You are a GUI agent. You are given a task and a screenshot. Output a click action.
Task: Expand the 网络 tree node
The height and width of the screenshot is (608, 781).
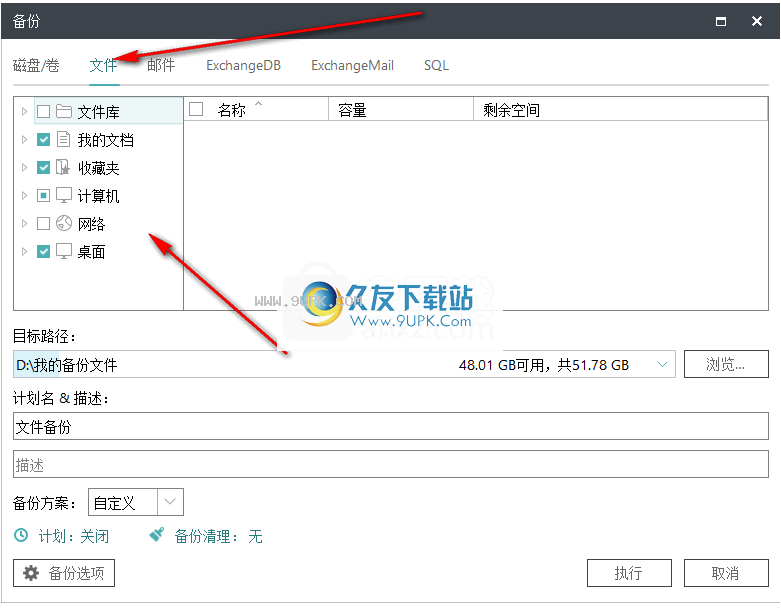24,224
